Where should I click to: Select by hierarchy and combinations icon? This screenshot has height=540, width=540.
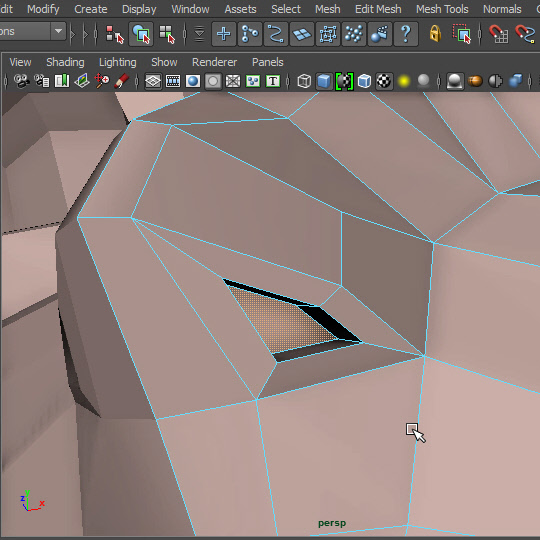click(115, 34)
